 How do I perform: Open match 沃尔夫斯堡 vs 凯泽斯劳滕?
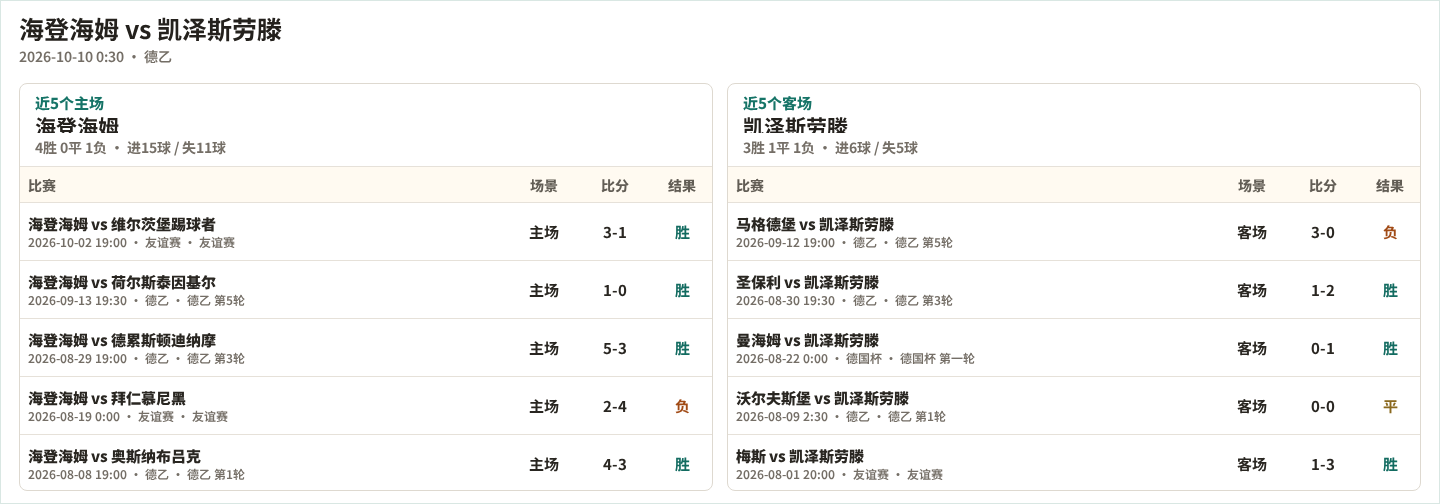click(x=822, y=398)
